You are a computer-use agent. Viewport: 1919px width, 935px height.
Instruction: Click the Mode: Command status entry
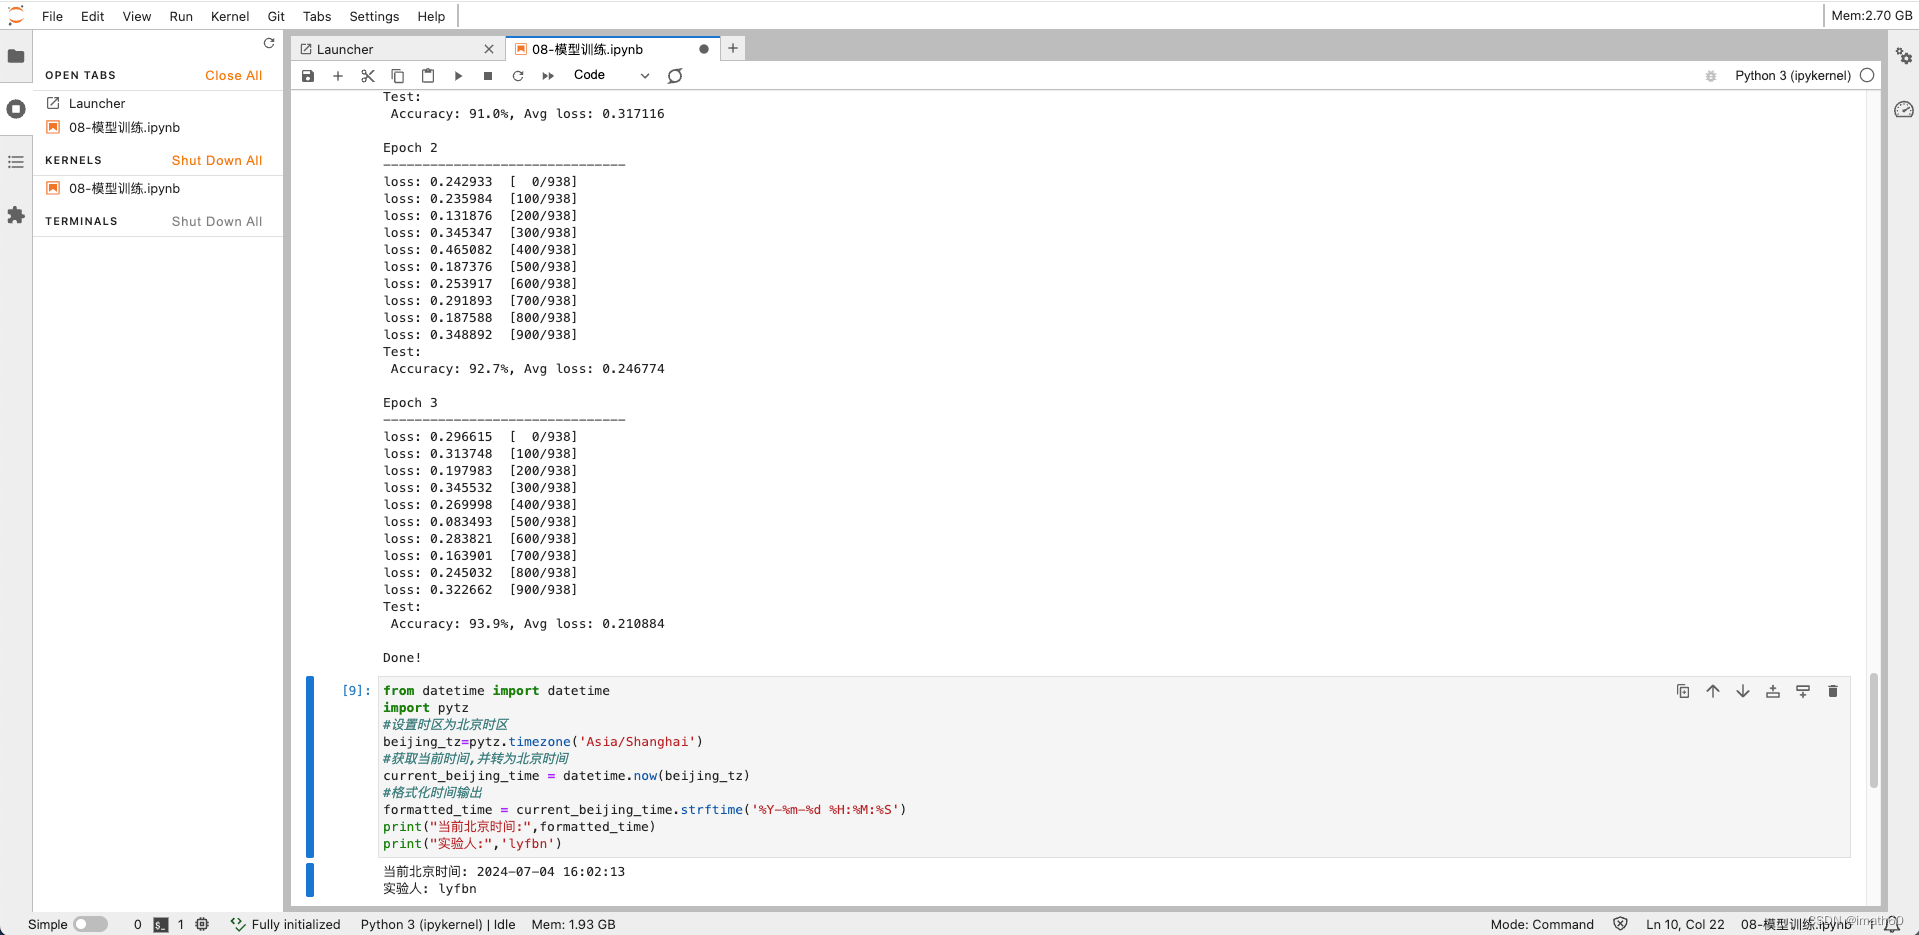[1542, 925]
